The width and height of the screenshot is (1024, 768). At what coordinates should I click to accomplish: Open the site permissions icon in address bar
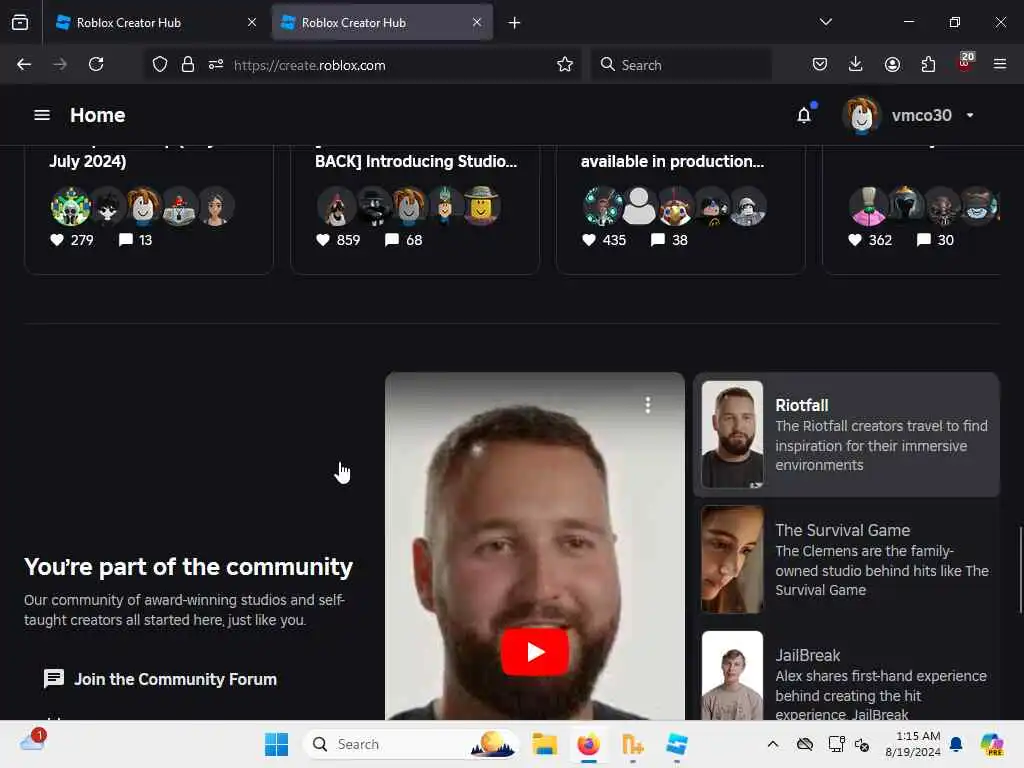pyautogui.click(x=216, y=64)
